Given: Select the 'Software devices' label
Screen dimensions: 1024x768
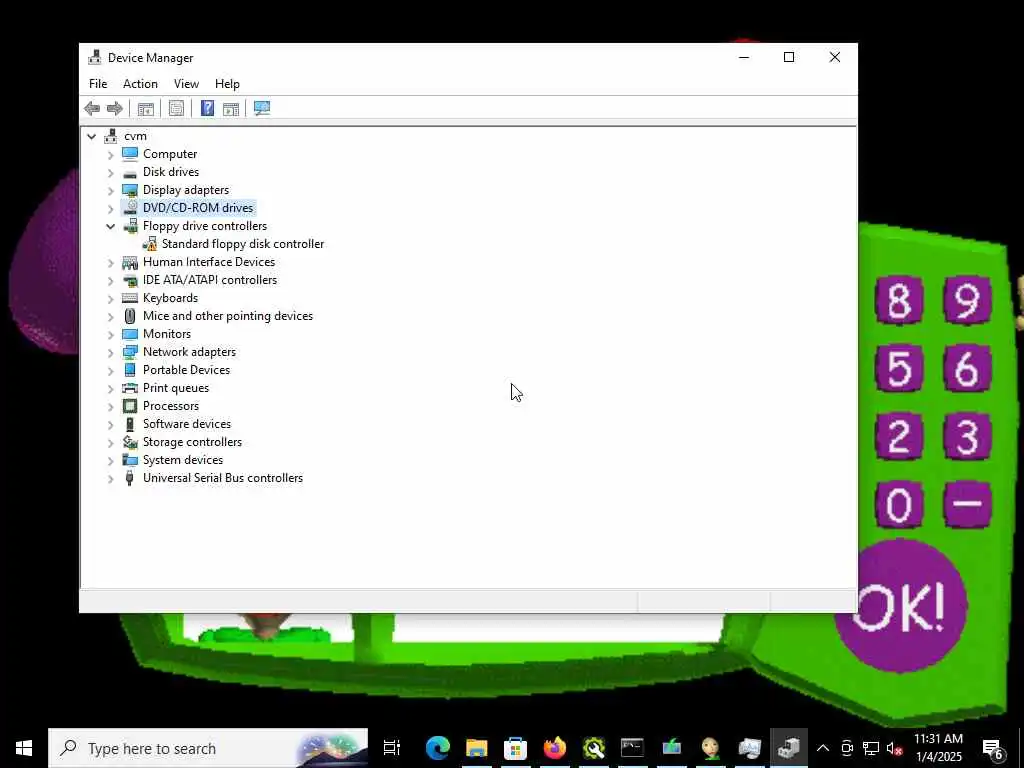Looking at the screenshot, I should [187, 424].
